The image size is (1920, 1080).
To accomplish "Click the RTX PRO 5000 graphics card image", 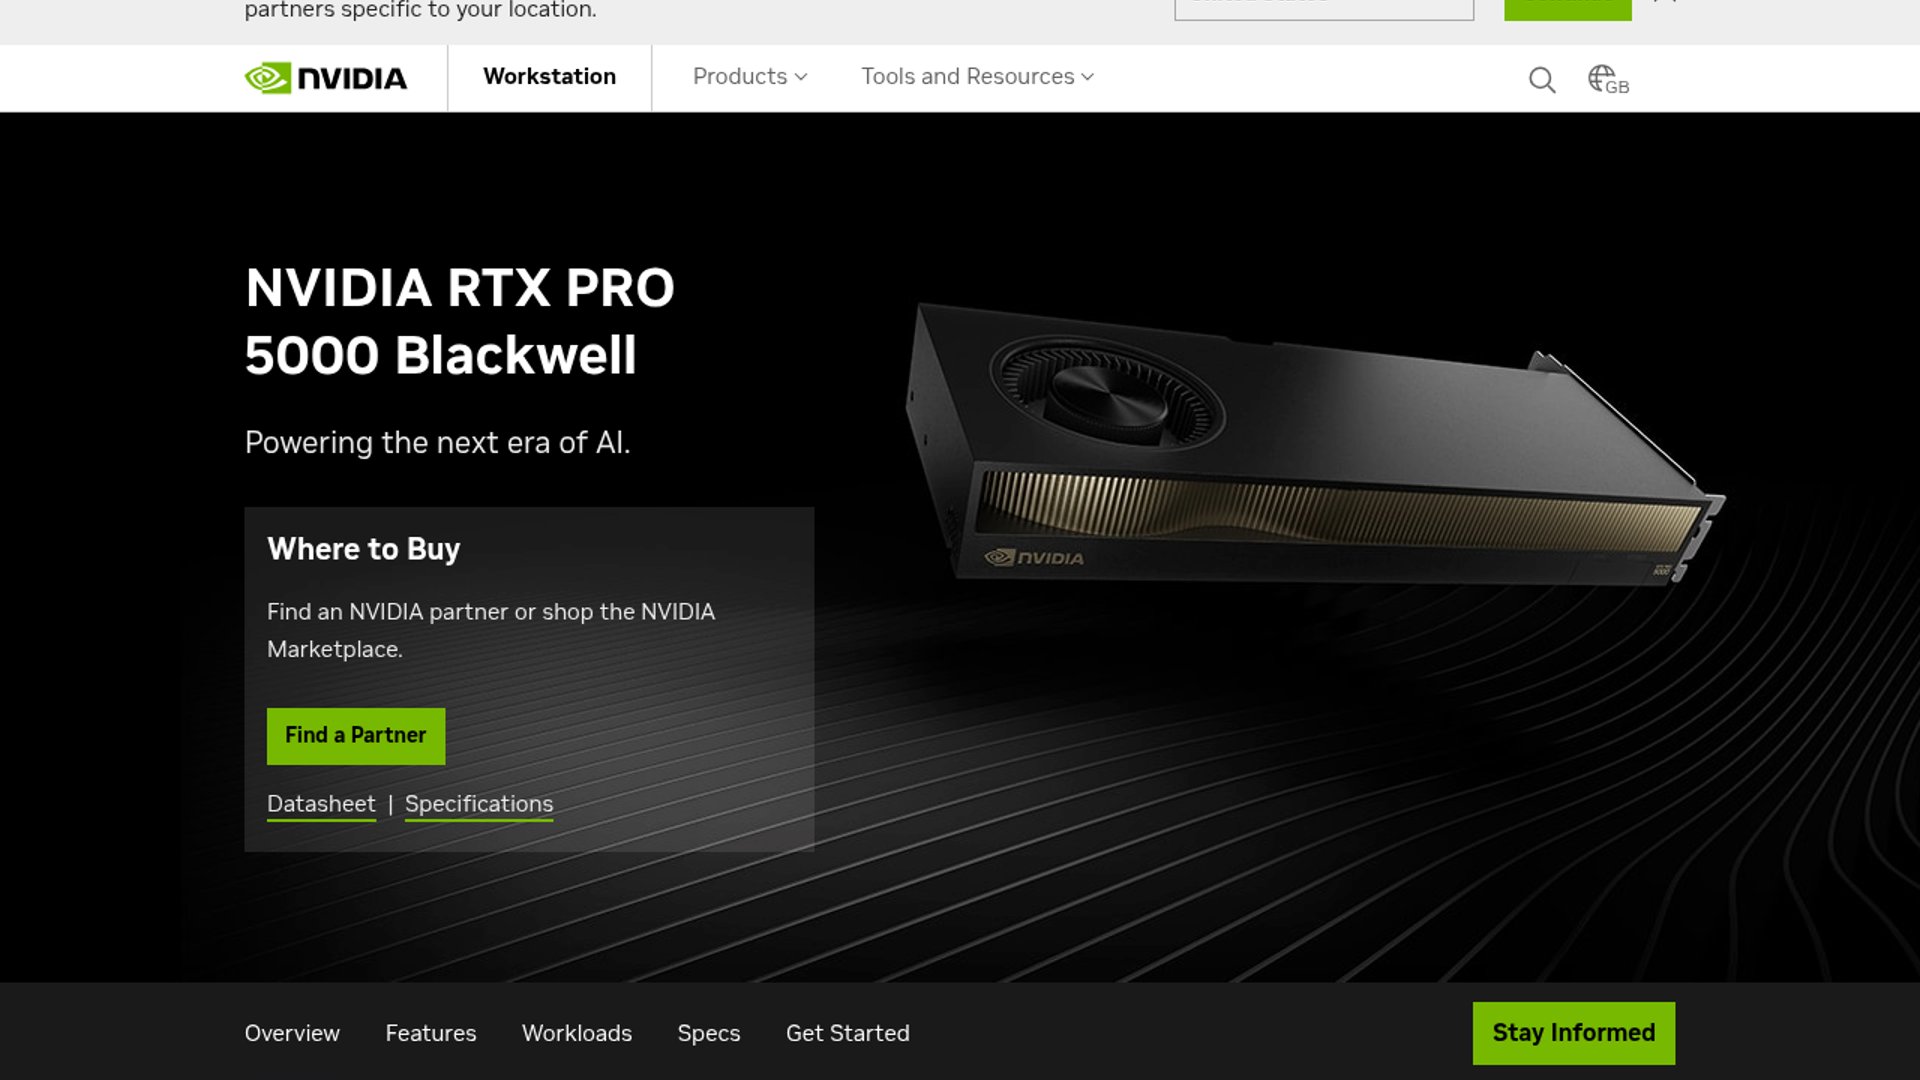I will [x=1315, y=445].
